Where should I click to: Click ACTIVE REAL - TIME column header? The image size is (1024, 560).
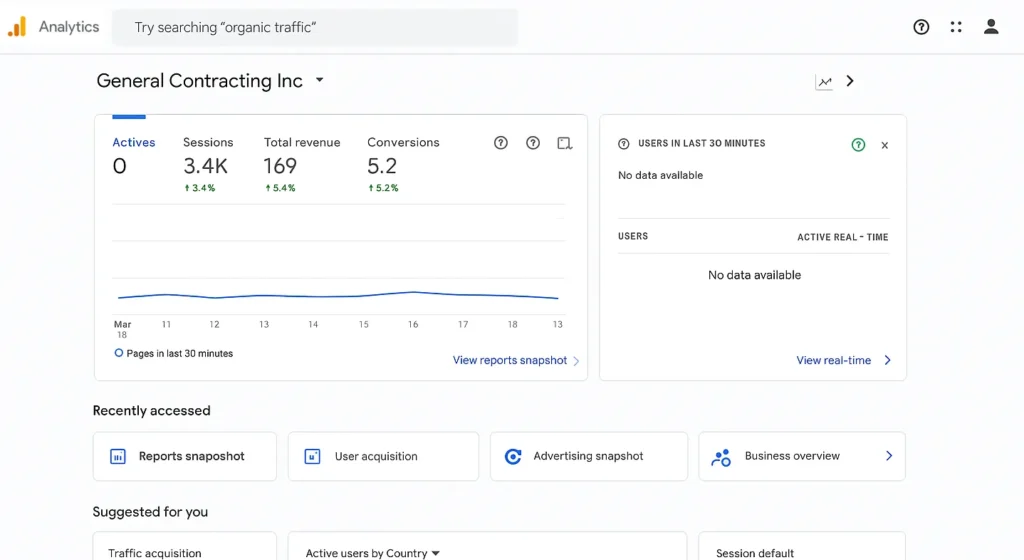pos(842,237)
